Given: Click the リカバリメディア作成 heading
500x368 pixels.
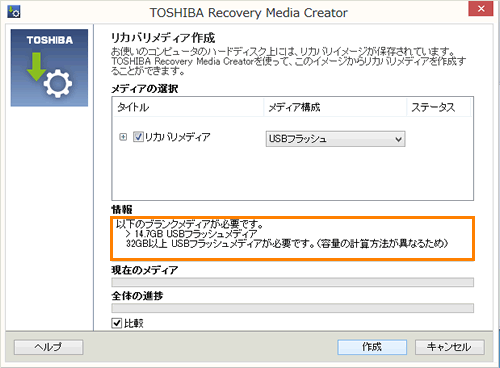Looking at the screenshot, I should tap(163, 38).
